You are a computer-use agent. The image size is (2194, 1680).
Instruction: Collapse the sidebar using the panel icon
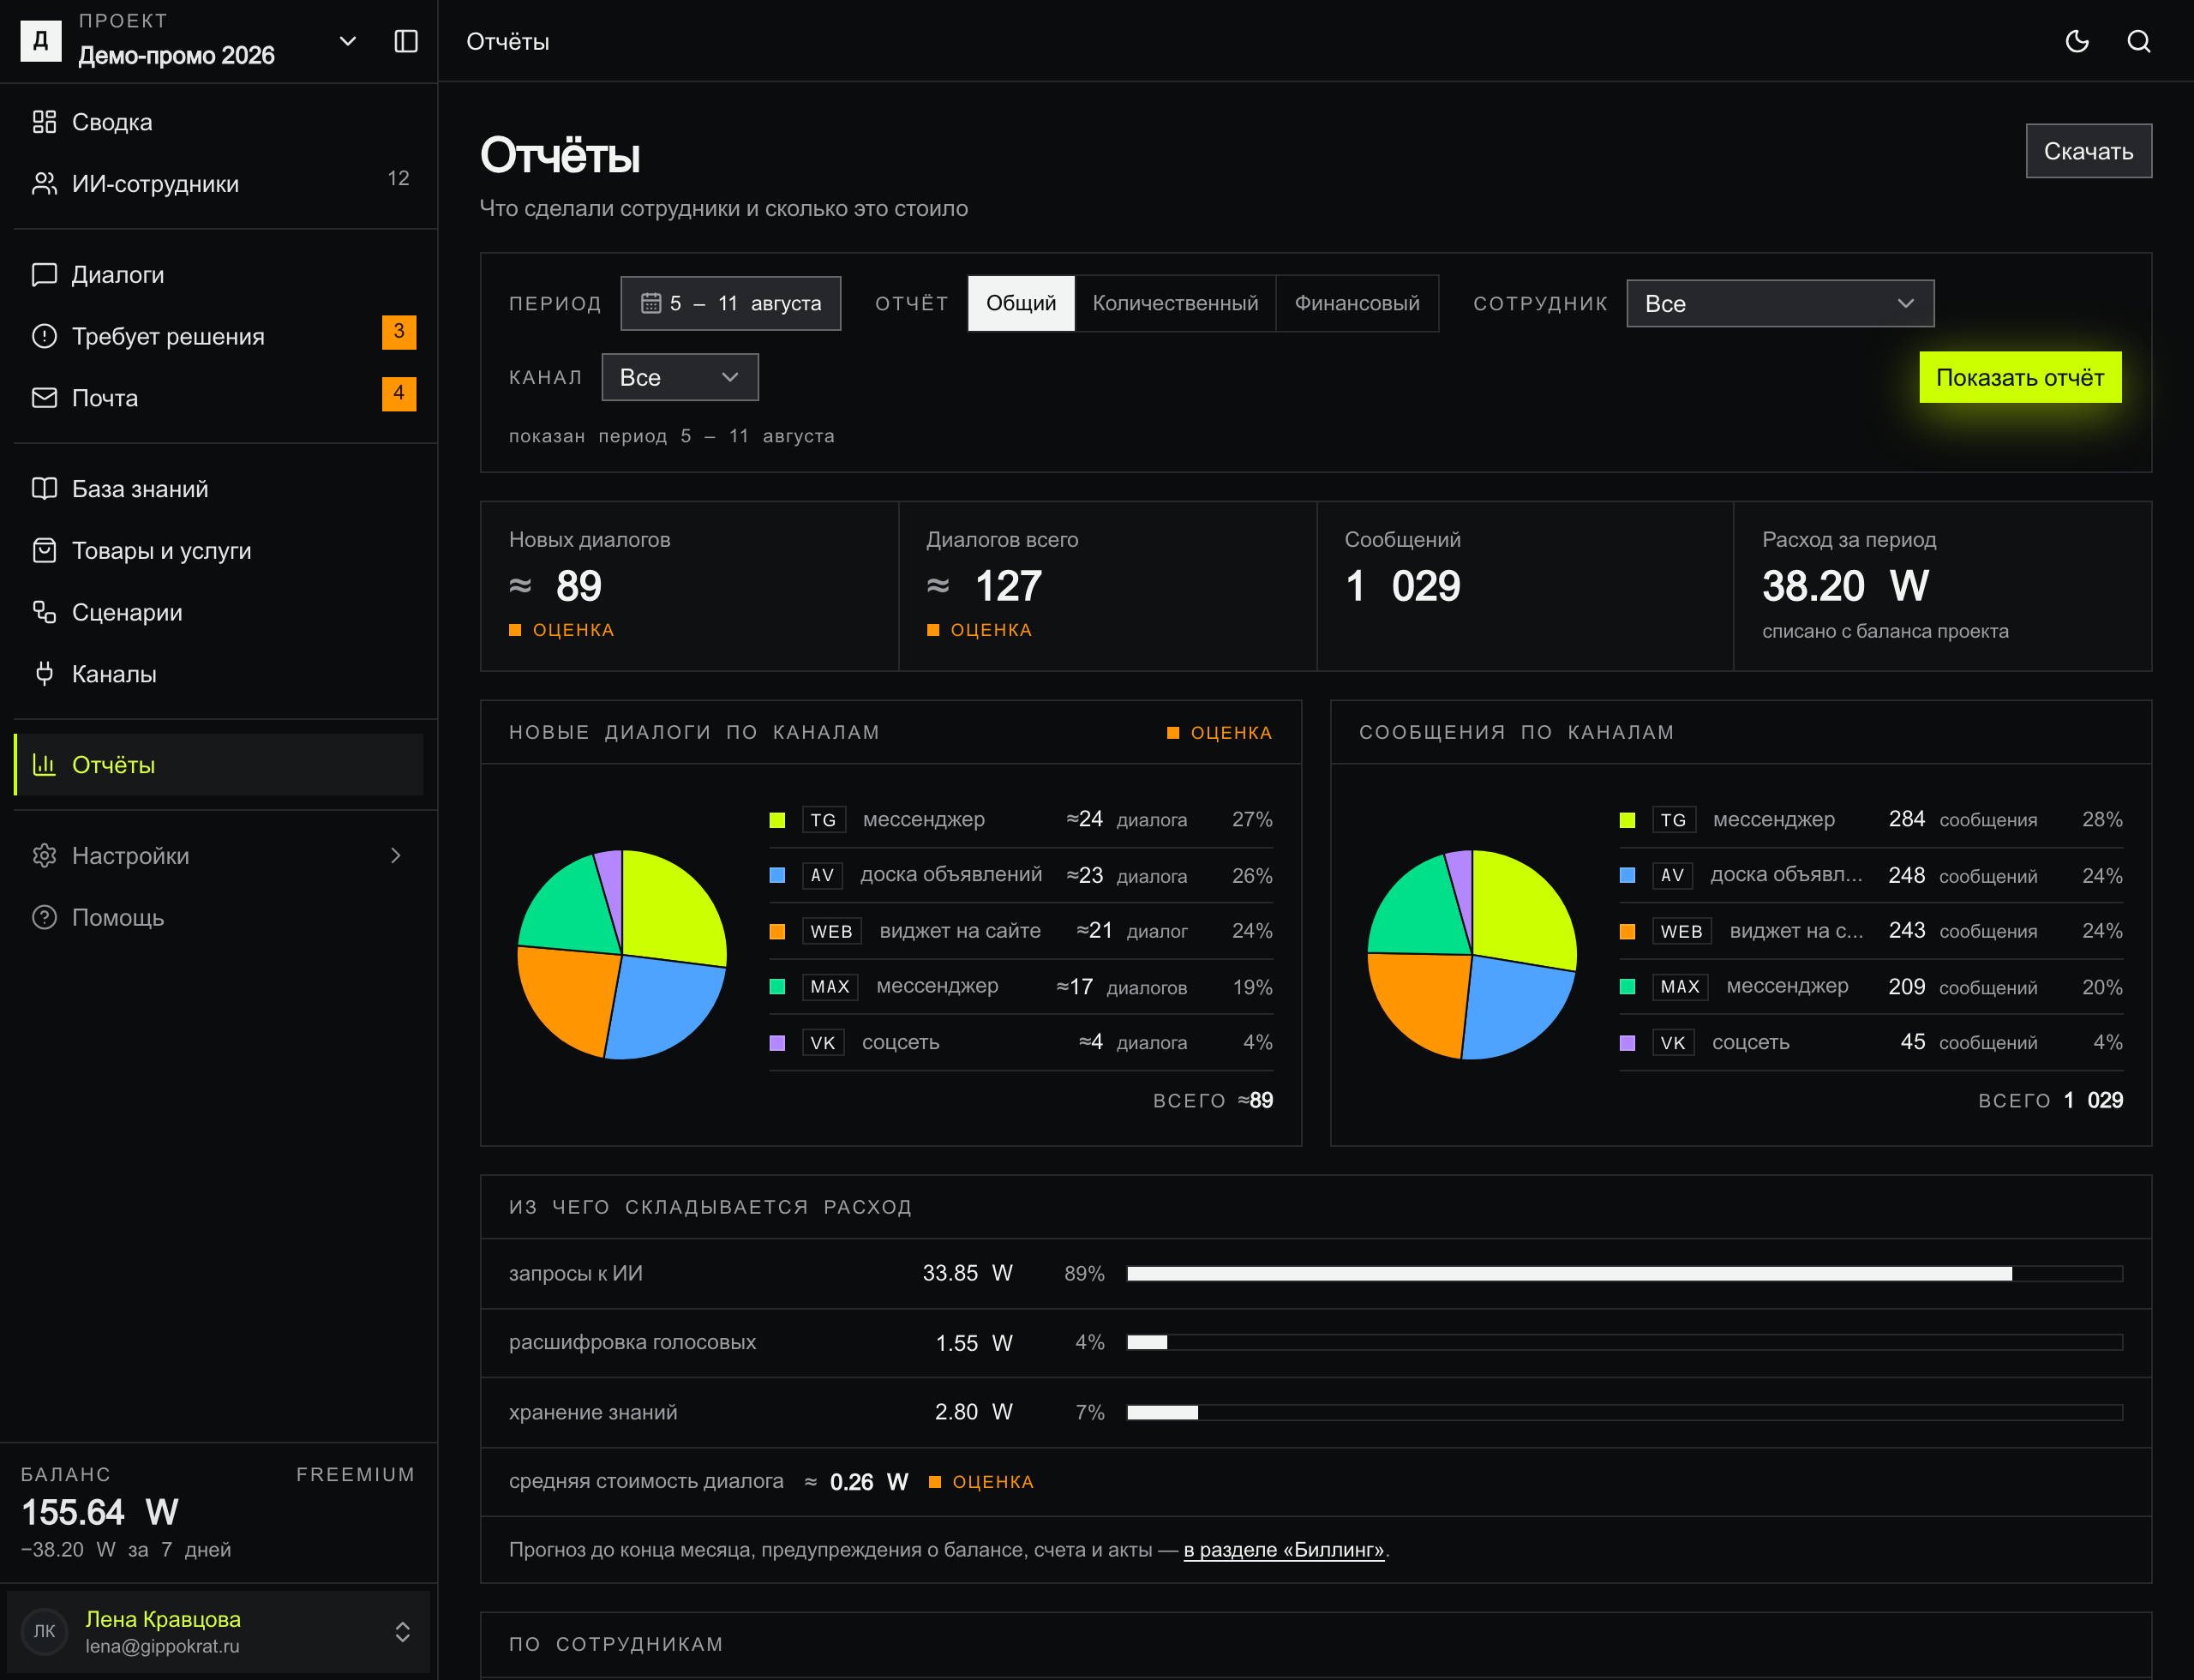click(x=406, y=41)
